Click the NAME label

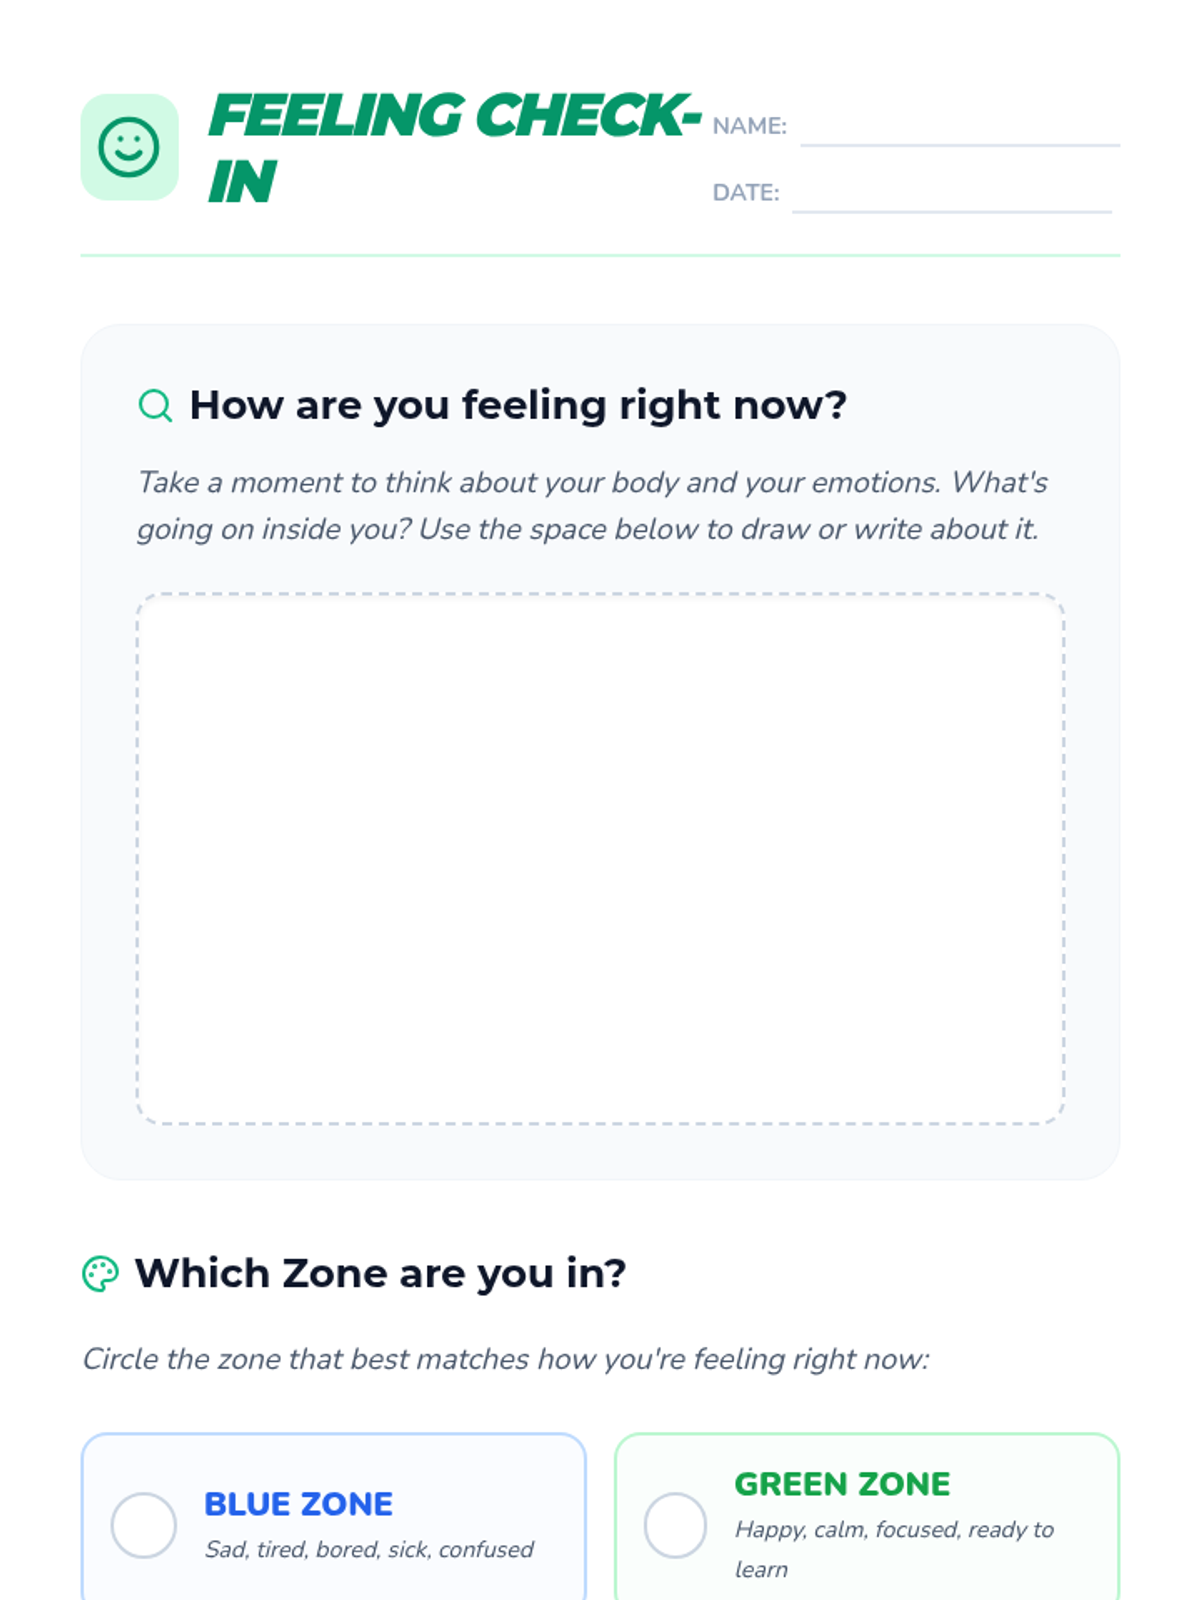pos(750,126)
